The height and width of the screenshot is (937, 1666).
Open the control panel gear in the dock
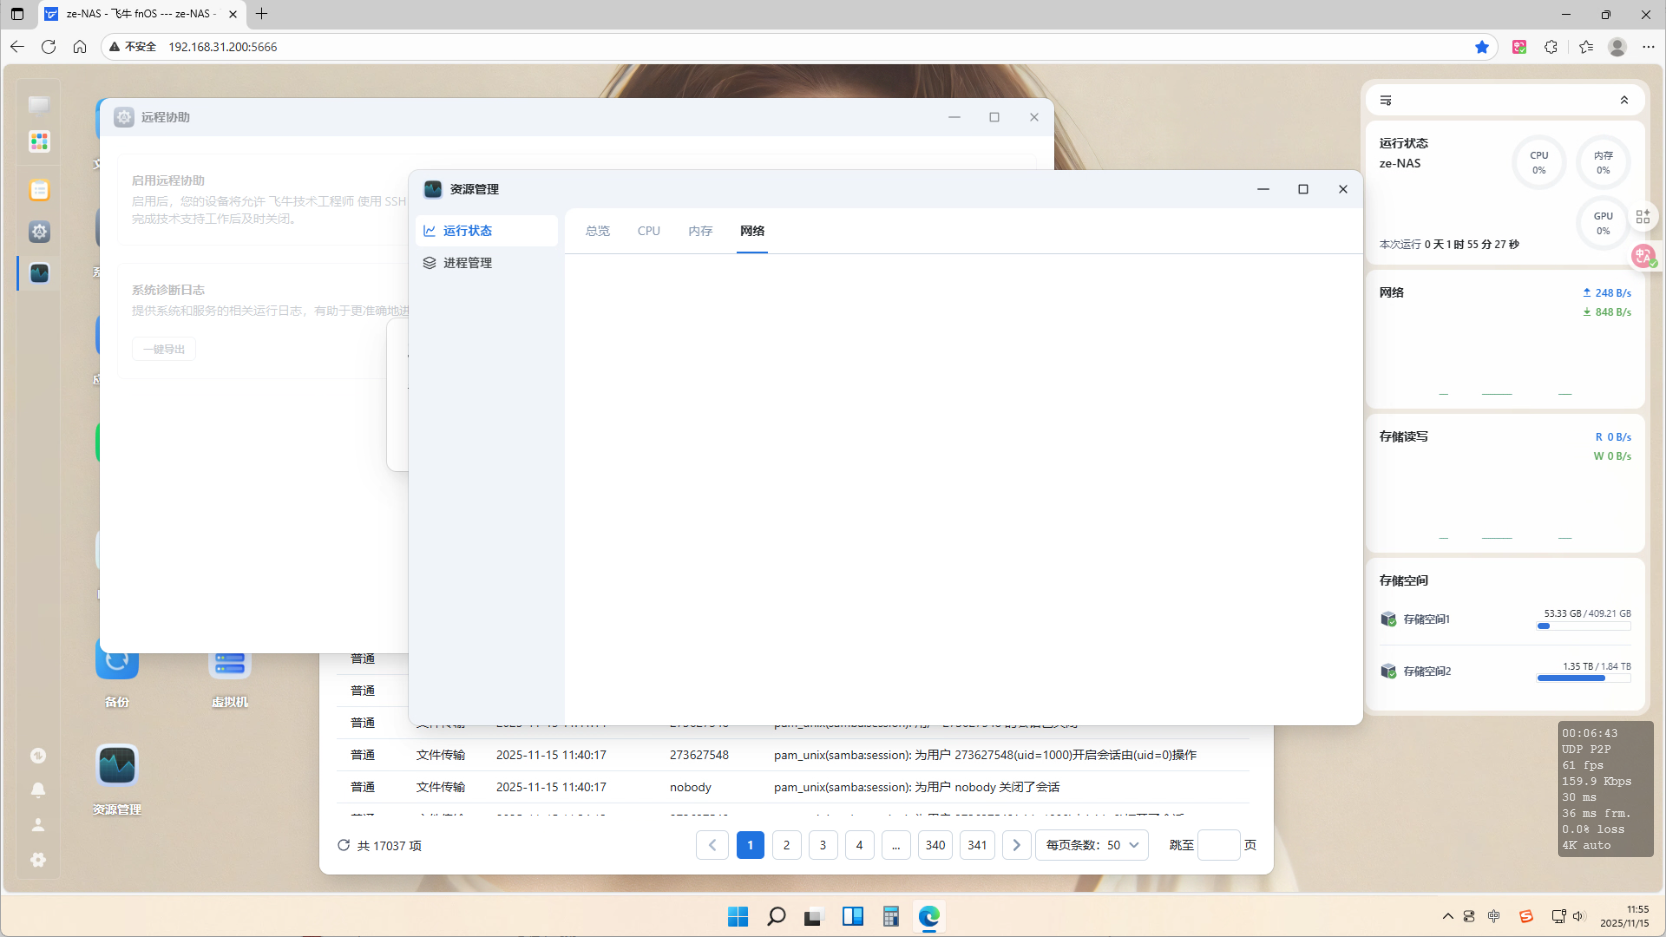pyautogui.click(x=38, y=231)
